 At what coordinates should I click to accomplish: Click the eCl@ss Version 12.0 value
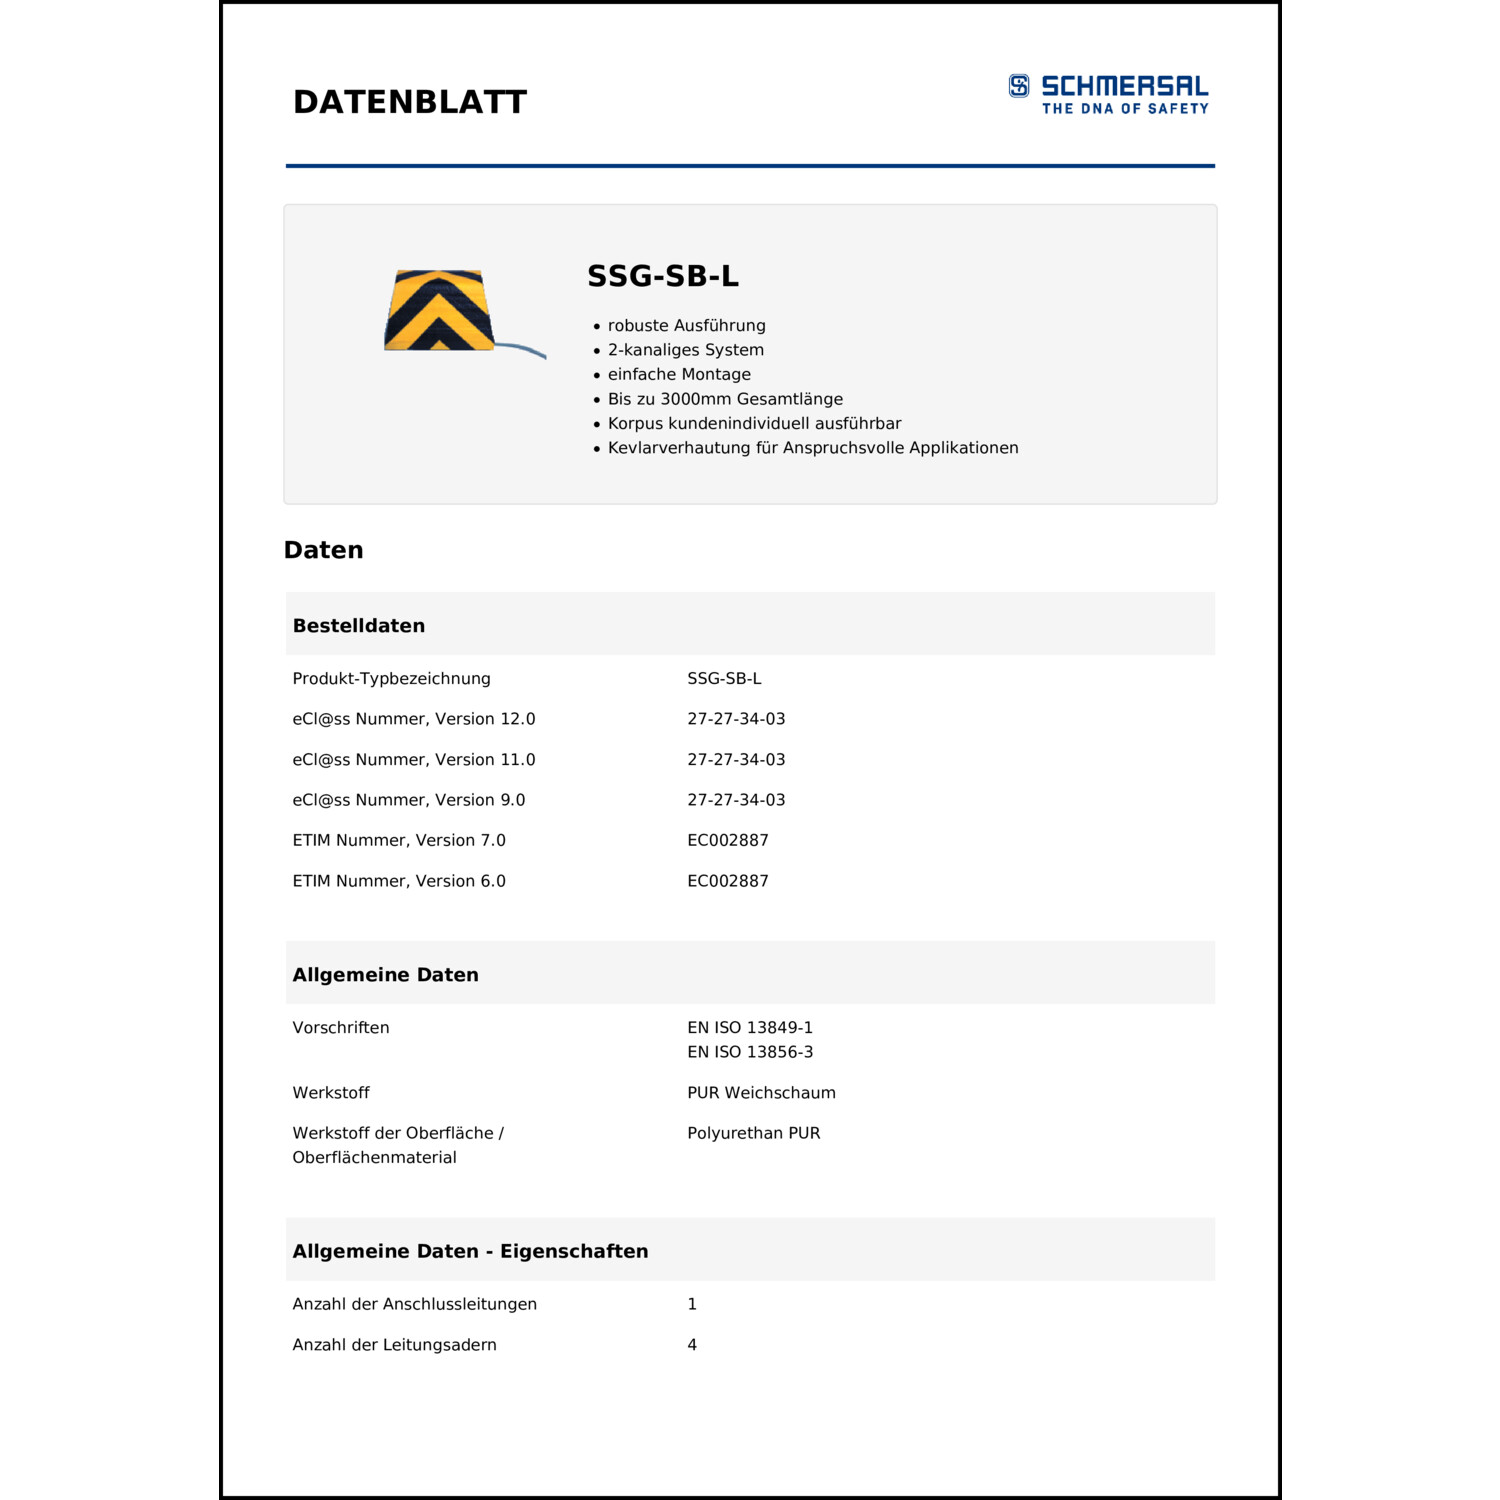[736, 719]
